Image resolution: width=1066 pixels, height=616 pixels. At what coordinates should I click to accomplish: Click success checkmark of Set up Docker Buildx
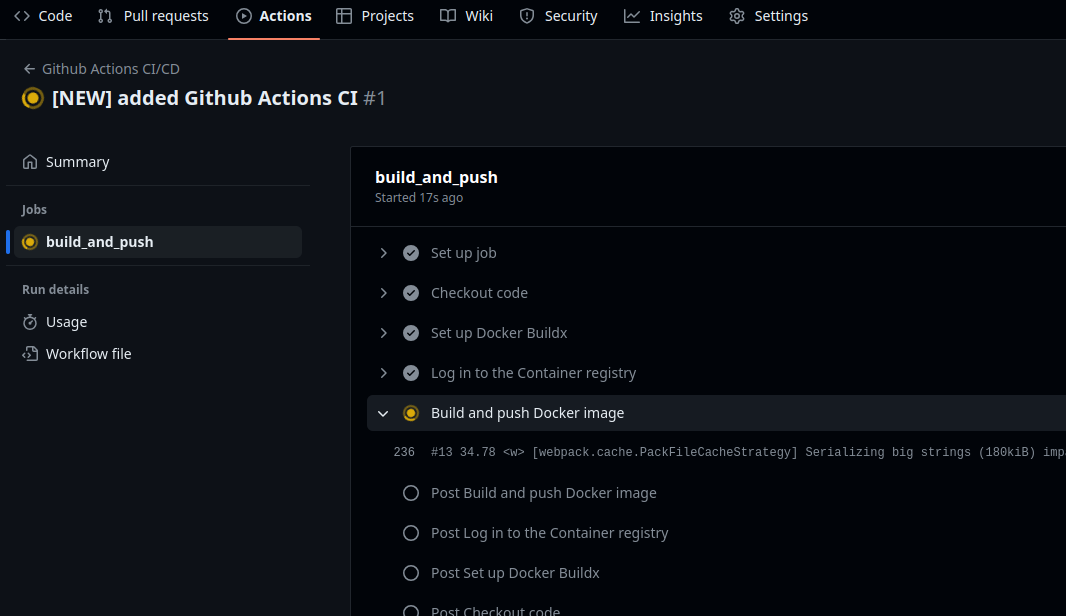coord(411,333)
